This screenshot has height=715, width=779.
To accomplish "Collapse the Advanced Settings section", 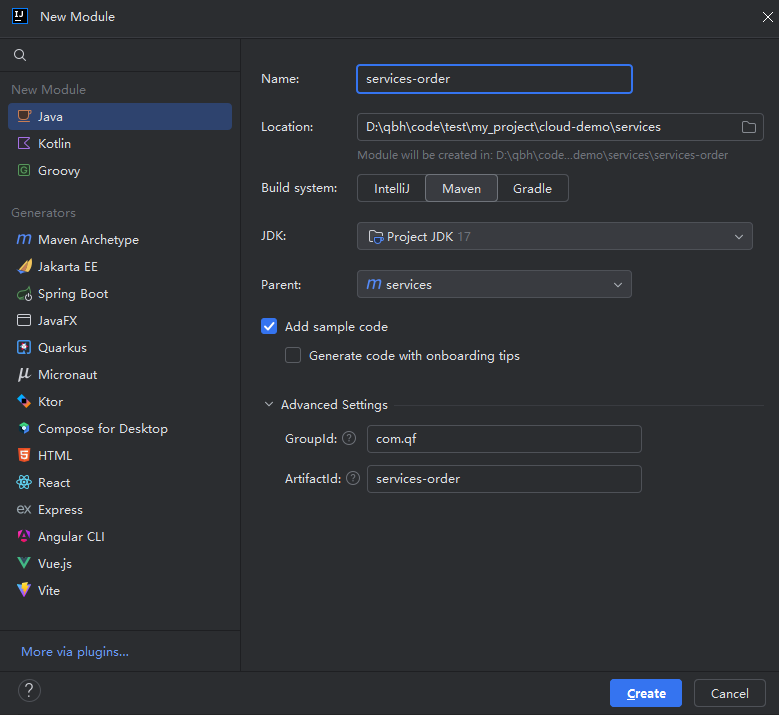I will [x=269, y=404].
